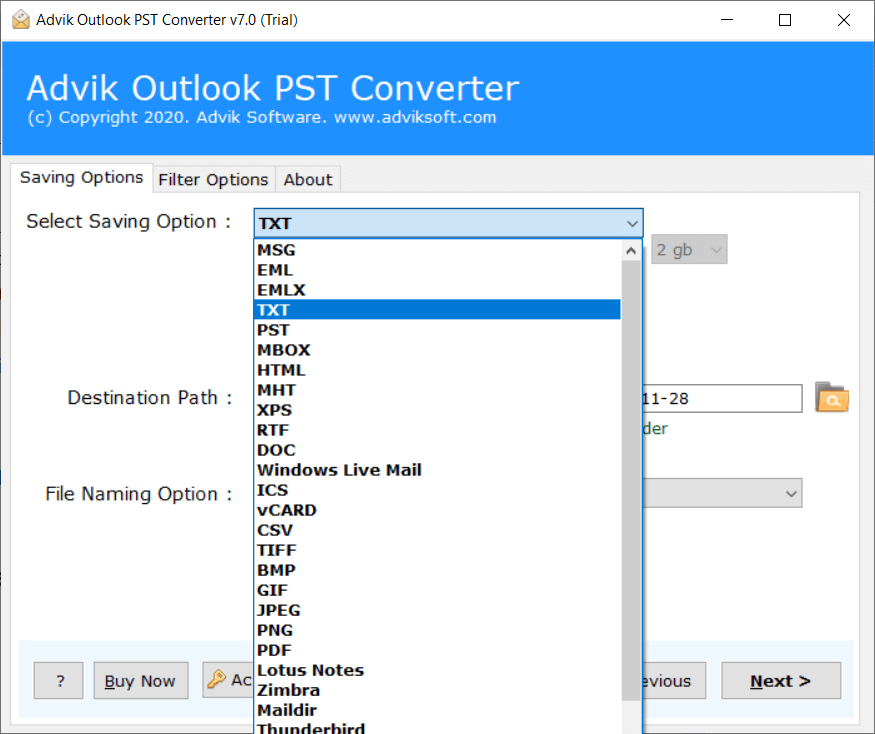Click the question mark help button
The height and width of the screenshot is (734, 875).
point(59,680)
